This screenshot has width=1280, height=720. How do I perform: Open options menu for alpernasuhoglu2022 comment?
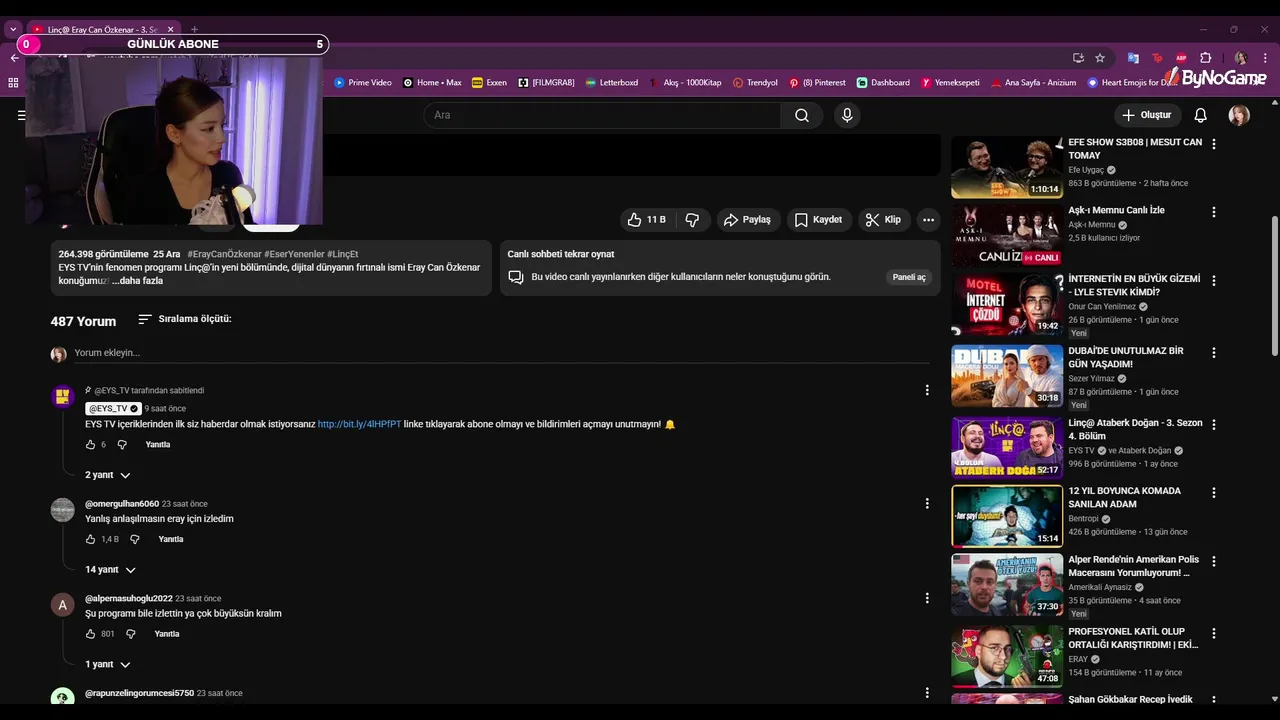pyautogui.click(x=927, y=597)
